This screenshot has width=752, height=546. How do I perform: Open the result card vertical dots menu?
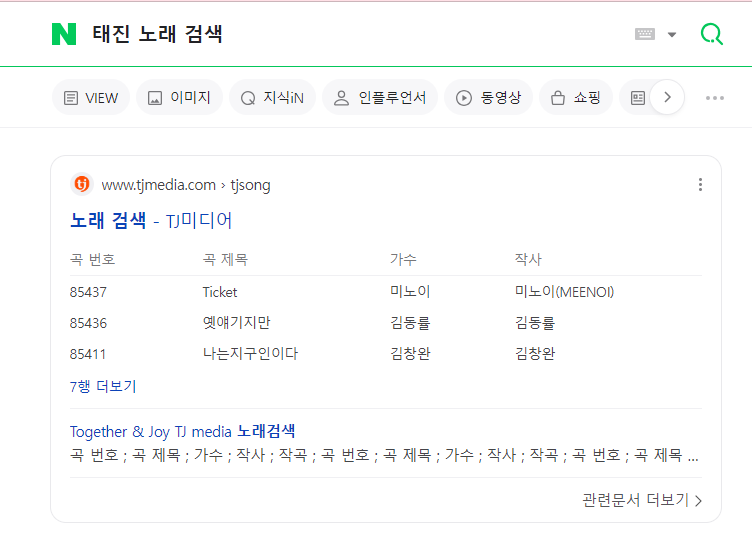click(x=700, y=185)
